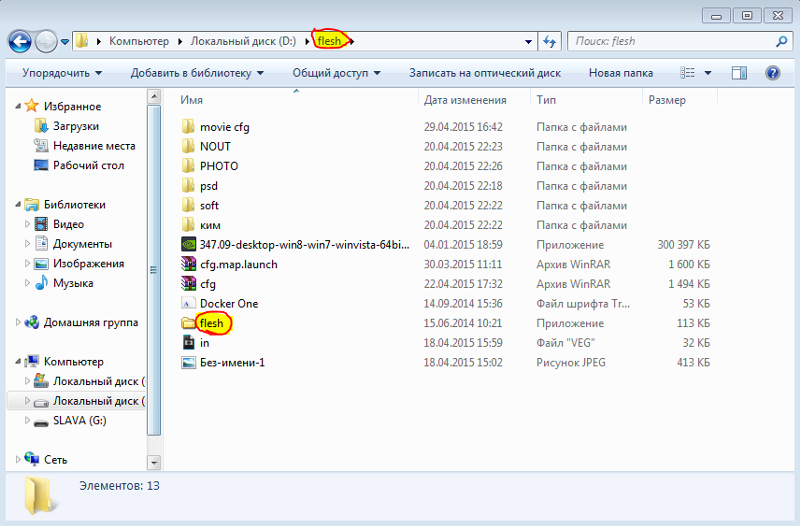Open Добавить в библиотеку menu
Image resolution: width=800 pixels, height=526 pixels.
[197, 73]
